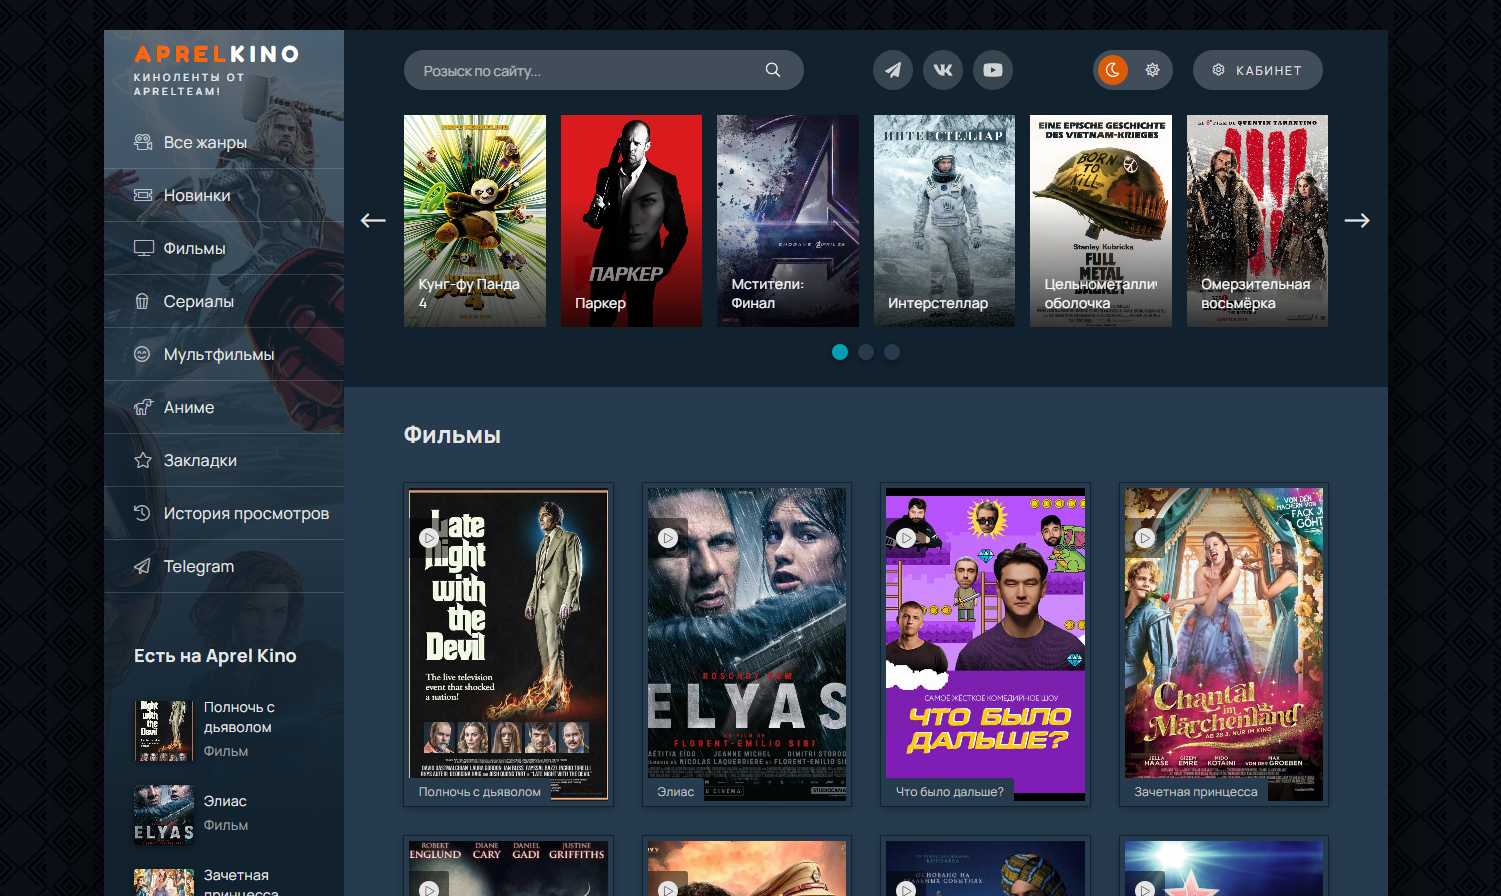Switch to dark theme moon toggle
Screen dimensions: 1501x896
(1113, 70)
